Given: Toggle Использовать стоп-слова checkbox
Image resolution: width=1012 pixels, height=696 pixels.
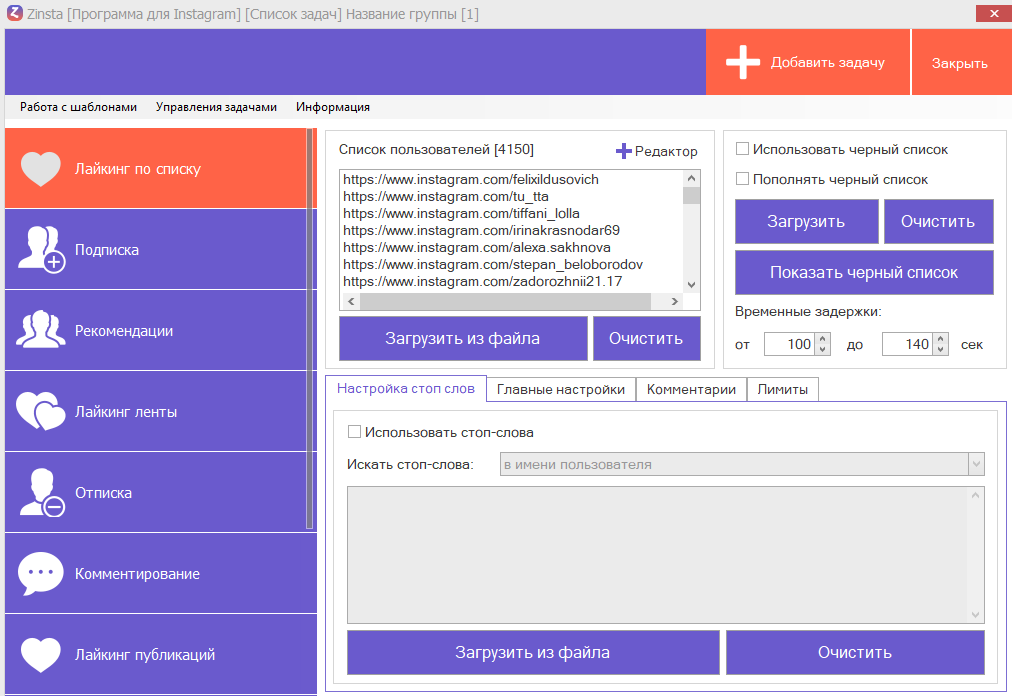Looking at the screenshot, I should click(x=354, y=431).
